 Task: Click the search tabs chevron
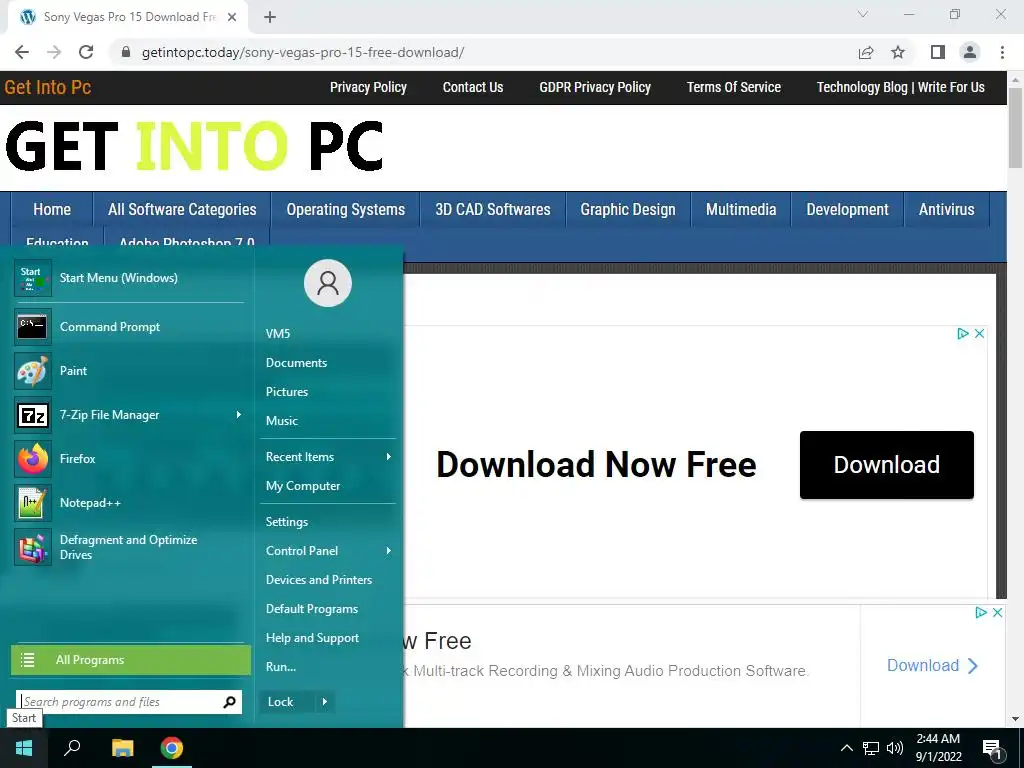point(863,14)
